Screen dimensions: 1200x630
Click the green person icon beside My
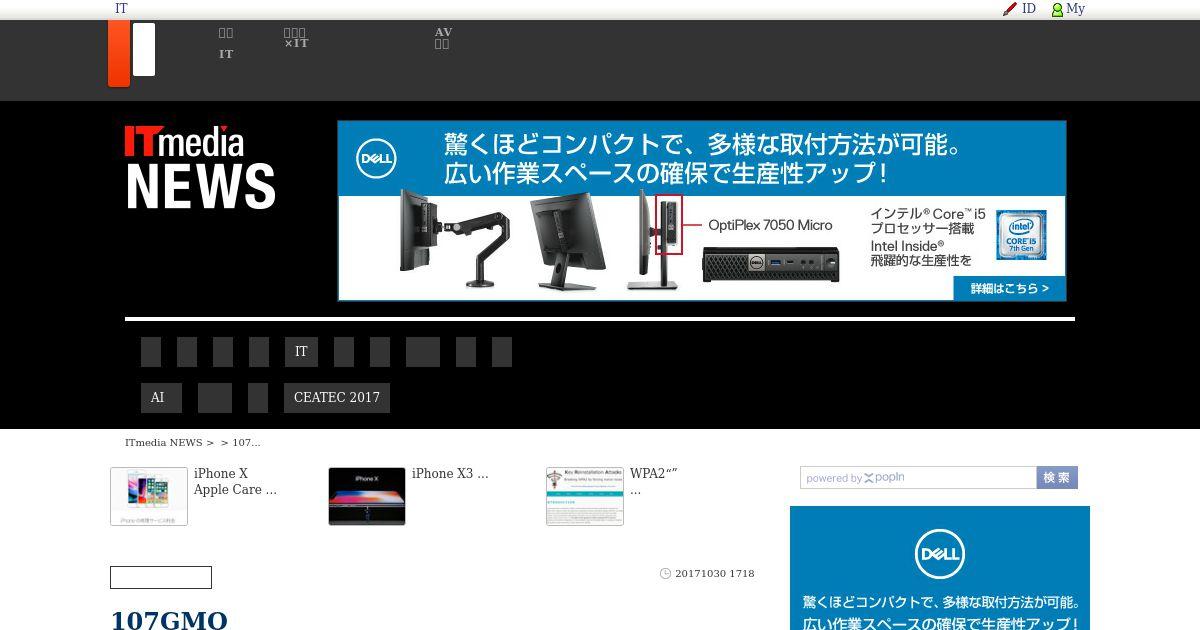click(x=1057, y=9)
